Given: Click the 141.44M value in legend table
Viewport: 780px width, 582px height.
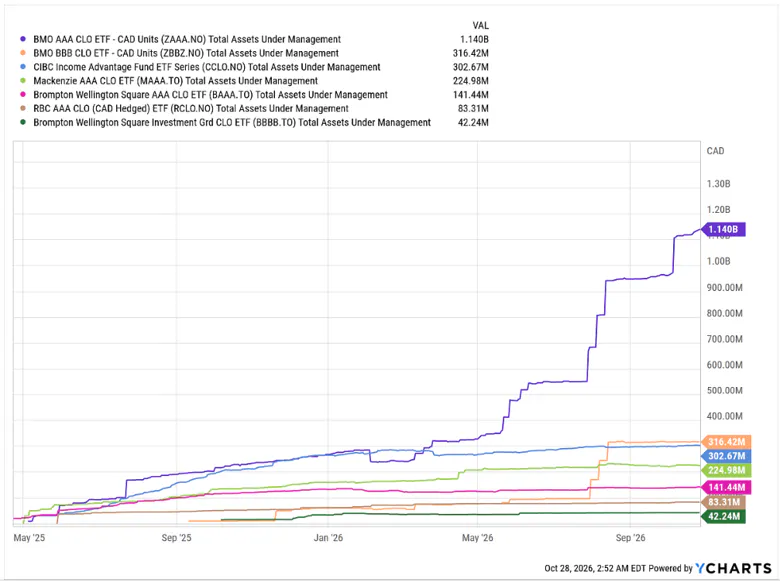Looking at the screenshot, I should [471, 95].
